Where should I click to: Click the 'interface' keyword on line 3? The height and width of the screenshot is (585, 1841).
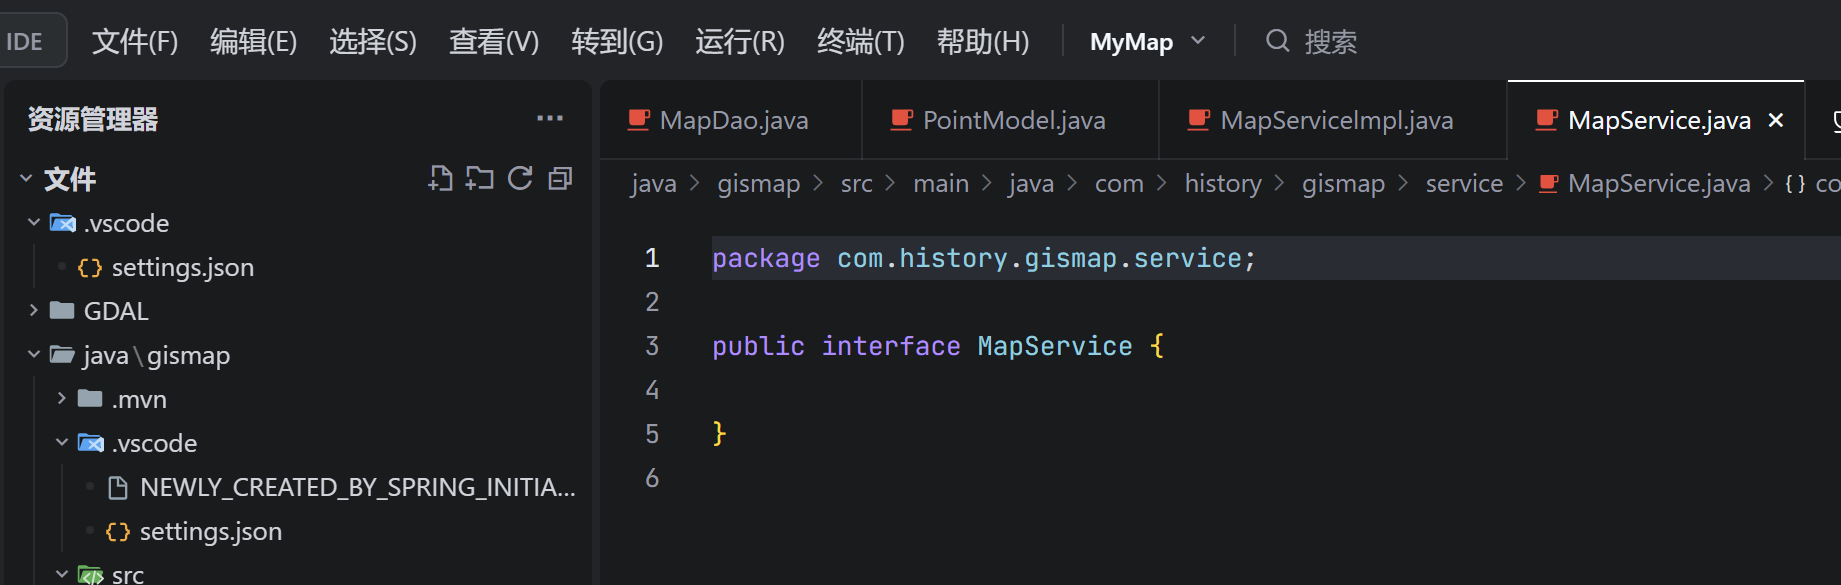(891, 346)
